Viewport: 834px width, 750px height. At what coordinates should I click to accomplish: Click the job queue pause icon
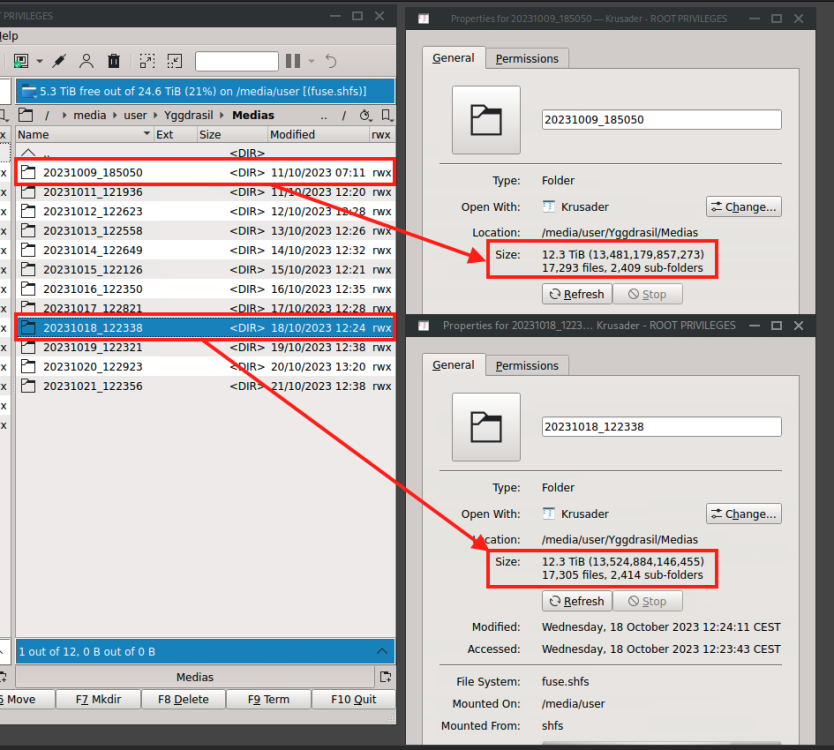pyautogui.click(x=293, y=61)
